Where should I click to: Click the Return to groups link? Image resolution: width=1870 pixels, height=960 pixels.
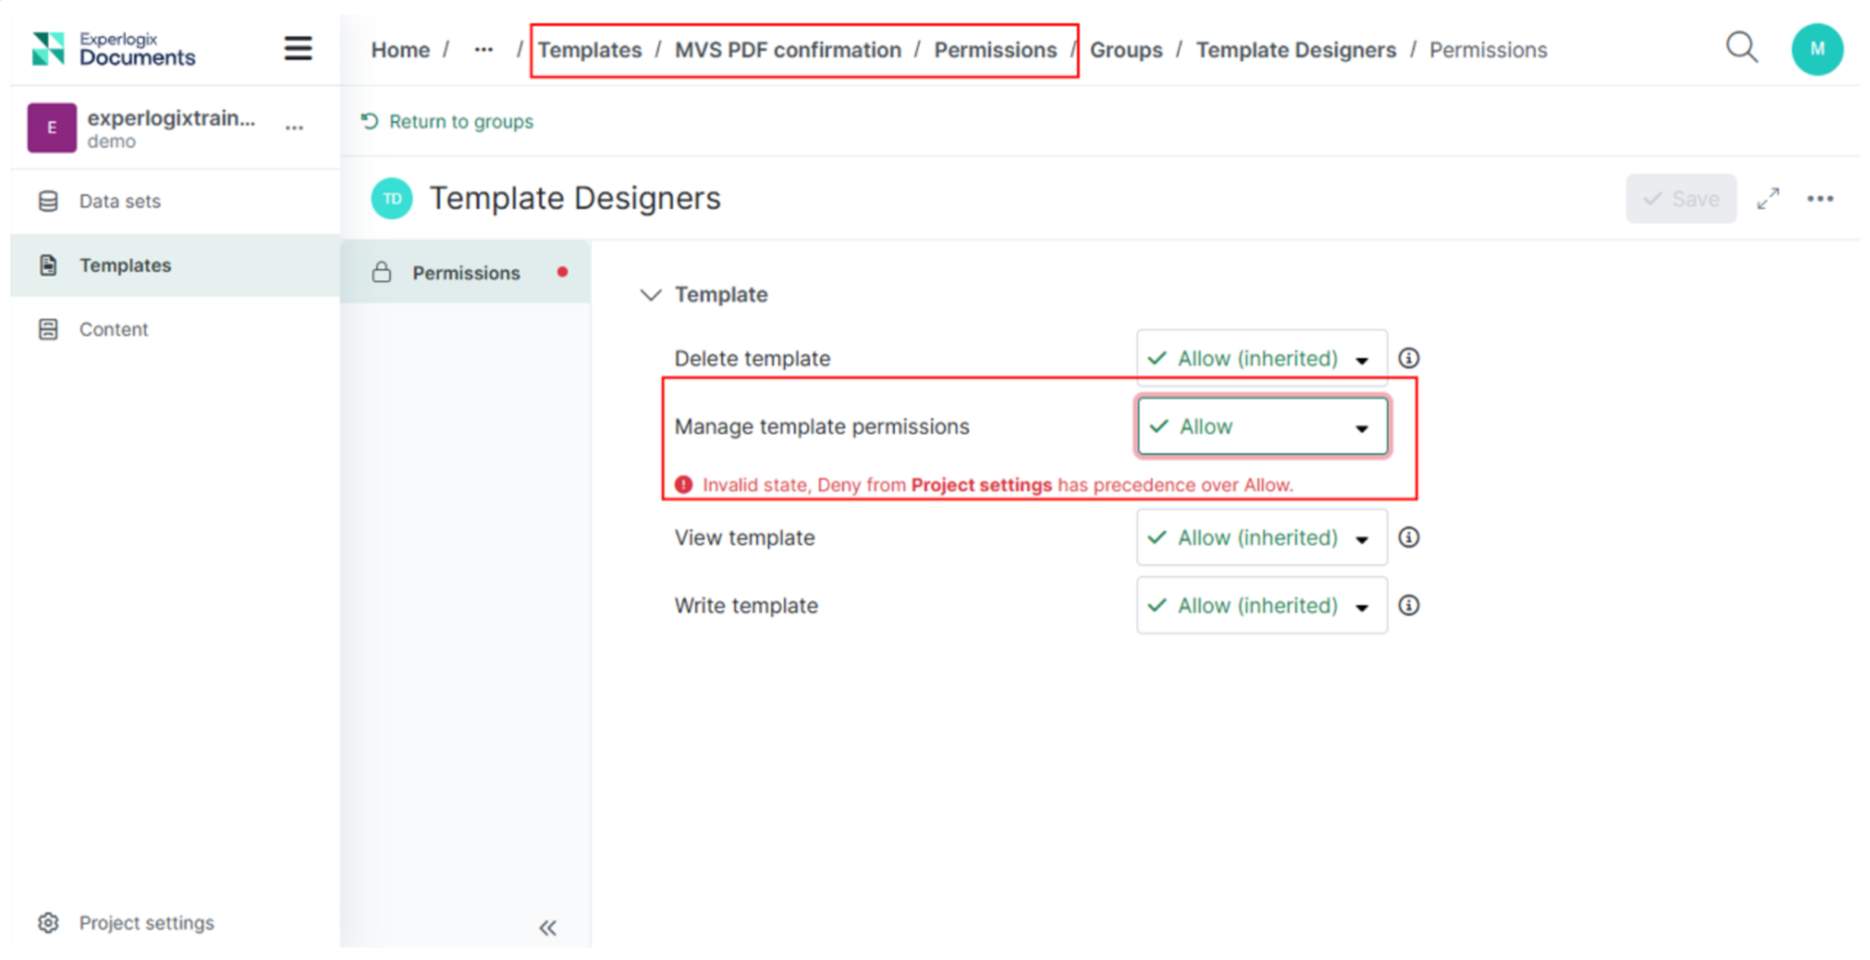coord(460,121)
